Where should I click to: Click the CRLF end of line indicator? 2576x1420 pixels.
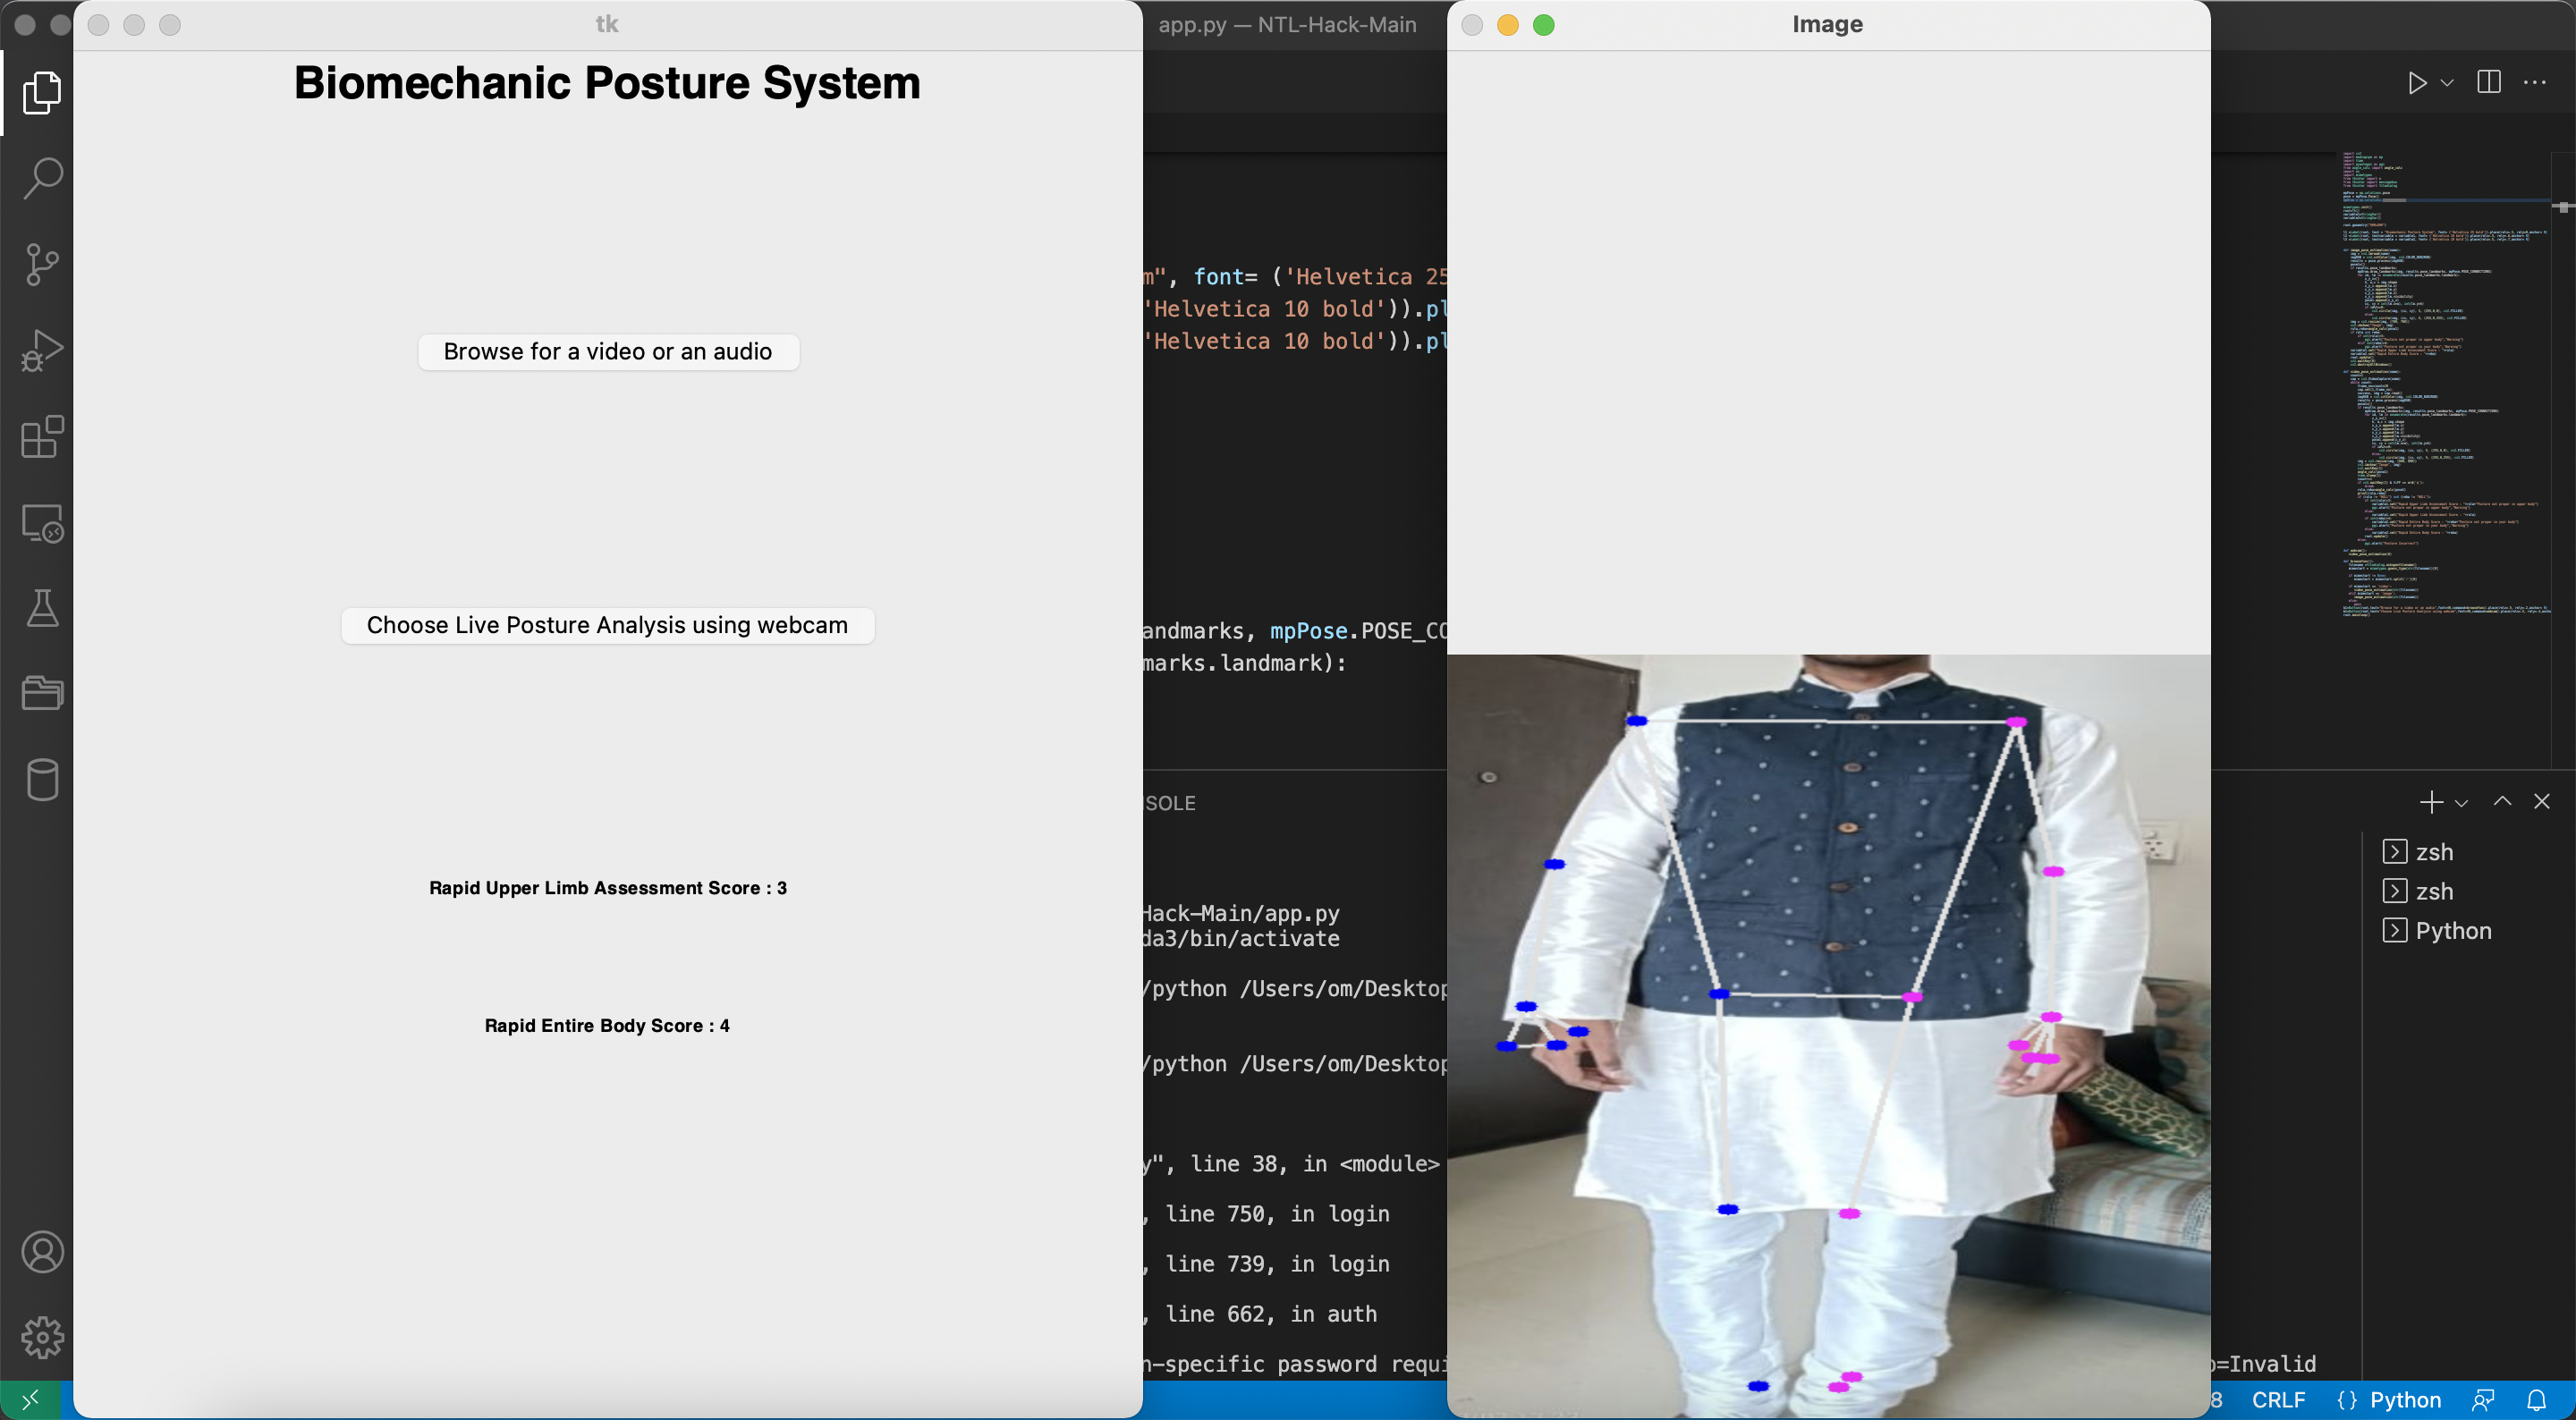click(x=2278, y=1400)
